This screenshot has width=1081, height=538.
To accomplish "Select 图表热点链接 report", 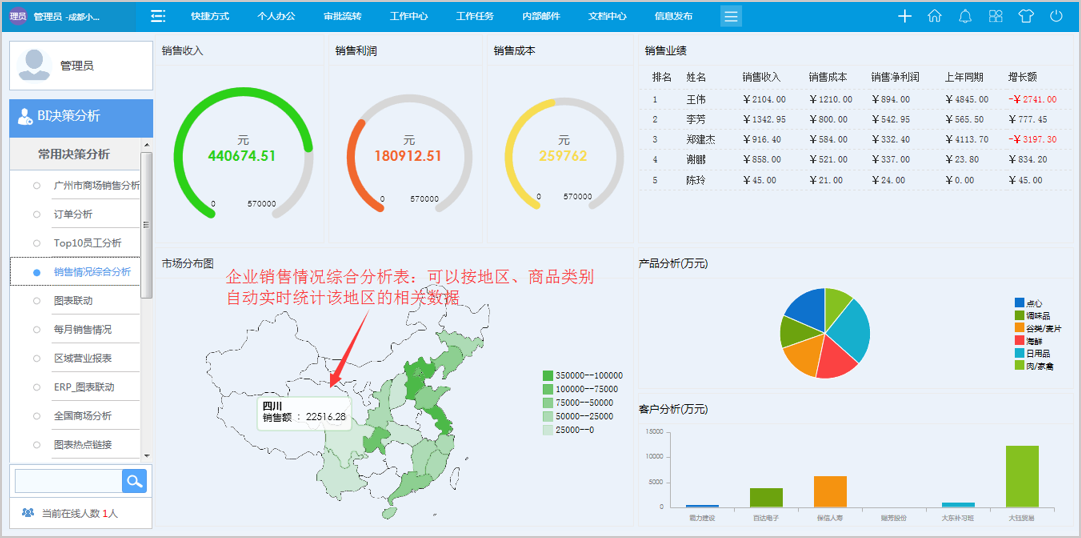I will (83, 444).
